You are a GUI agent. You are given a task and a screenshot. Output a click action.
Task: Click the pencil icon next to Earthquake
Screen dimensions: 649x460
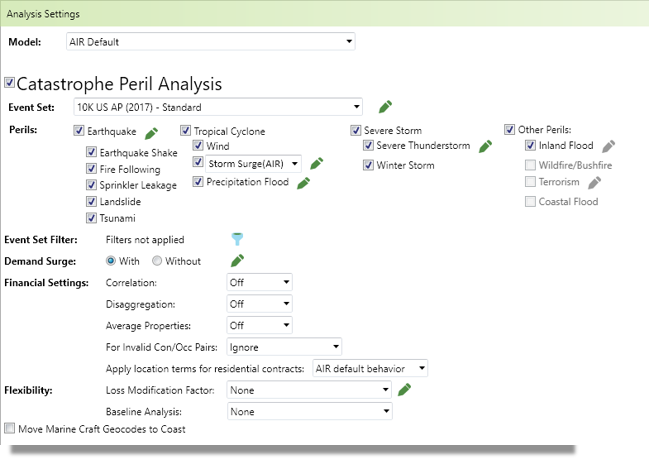151,133
